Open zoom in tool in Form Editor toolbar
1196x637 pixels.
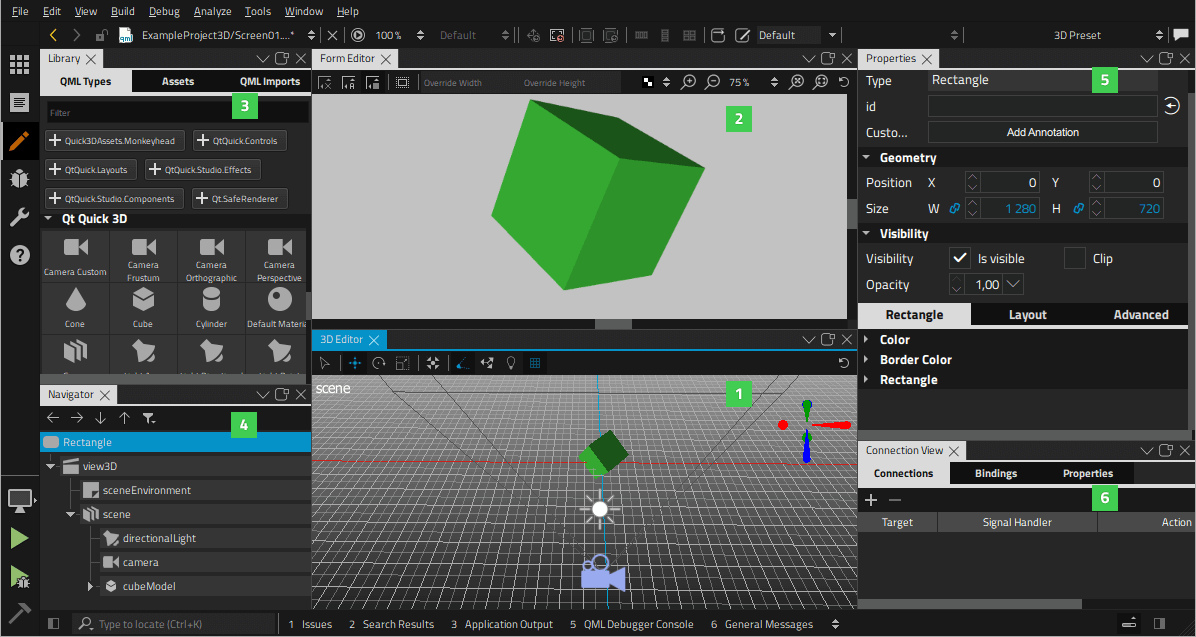pyautogui.click(x=688, y=82)
